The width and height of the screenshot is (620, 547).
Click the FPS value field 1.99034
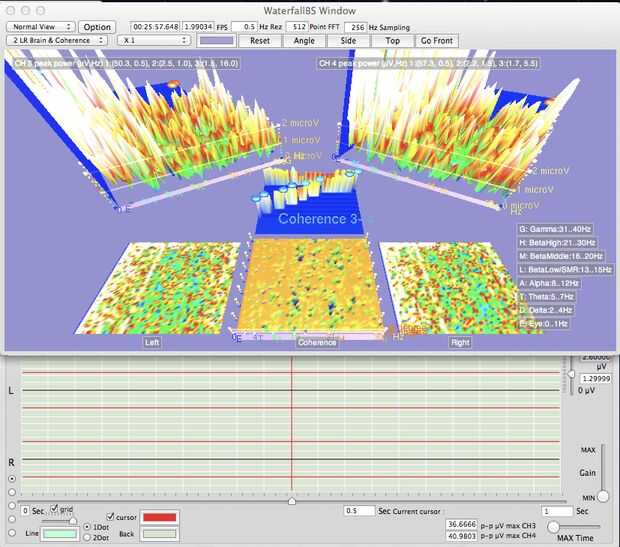tap(198, 27)
